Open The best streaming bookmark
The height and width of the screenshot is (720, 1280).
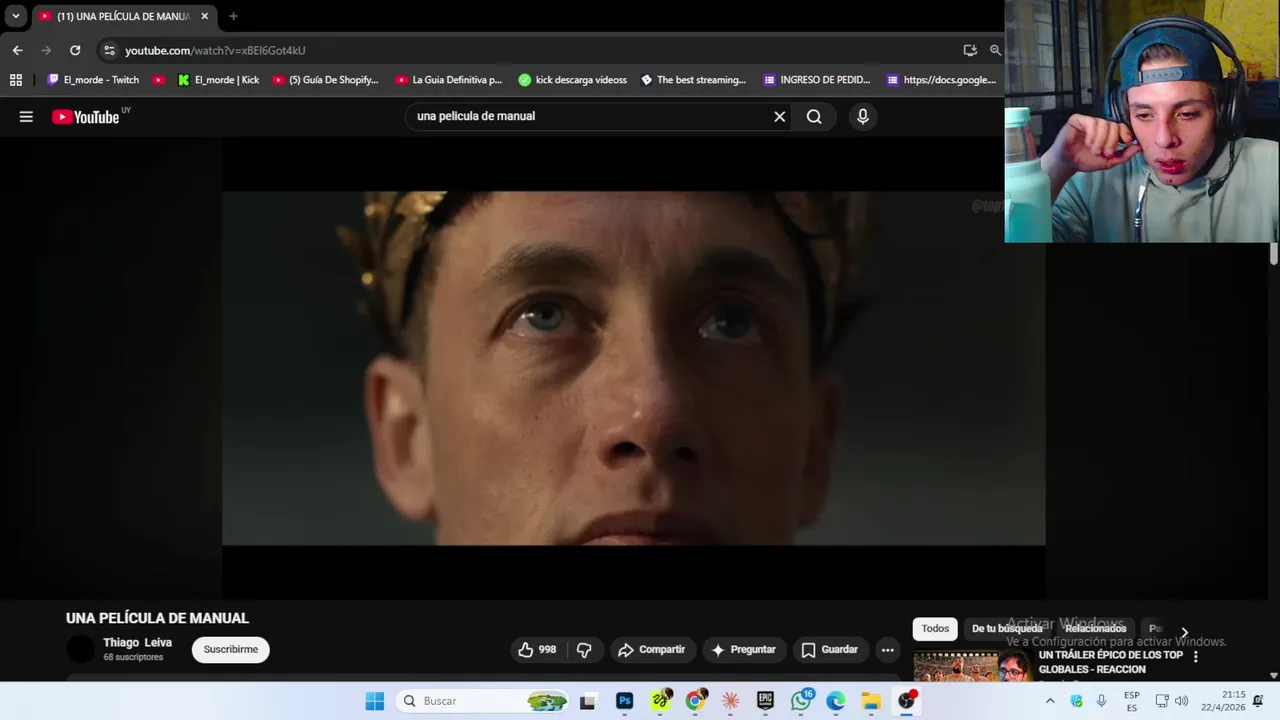coord(693,80)
